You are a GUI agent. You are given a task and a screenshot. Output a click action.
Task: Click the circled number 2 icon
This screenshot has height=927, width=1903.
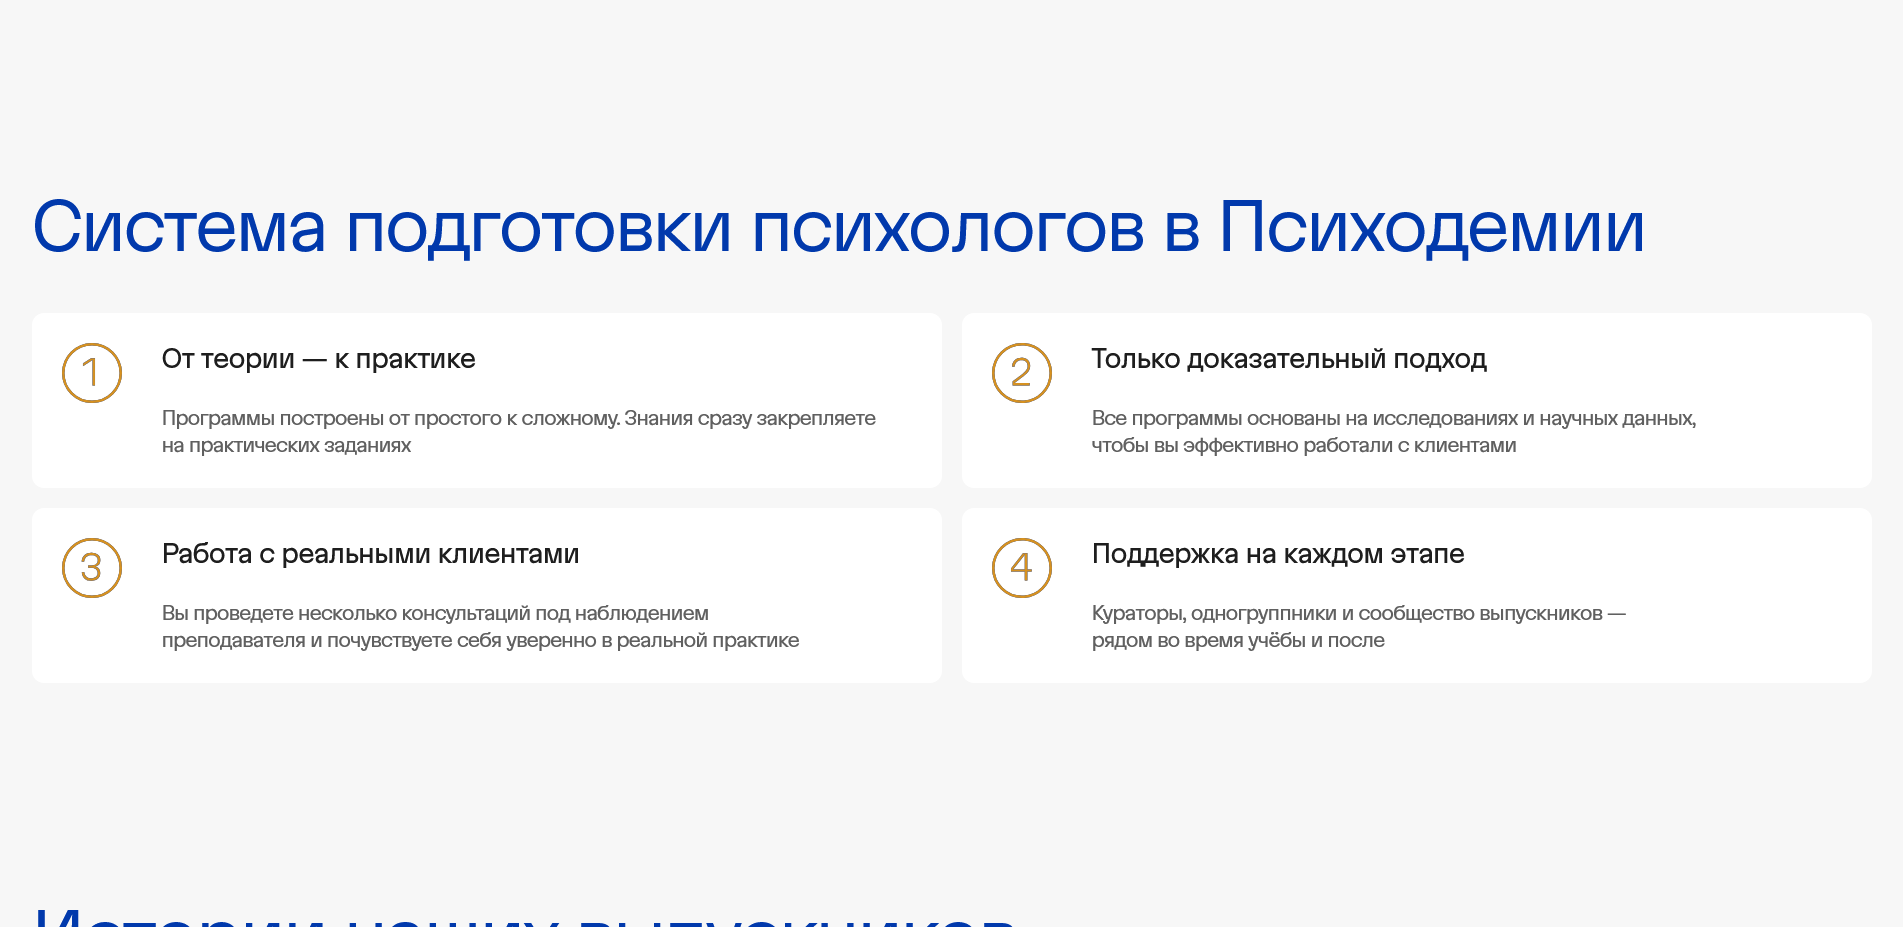(1022, 373)
